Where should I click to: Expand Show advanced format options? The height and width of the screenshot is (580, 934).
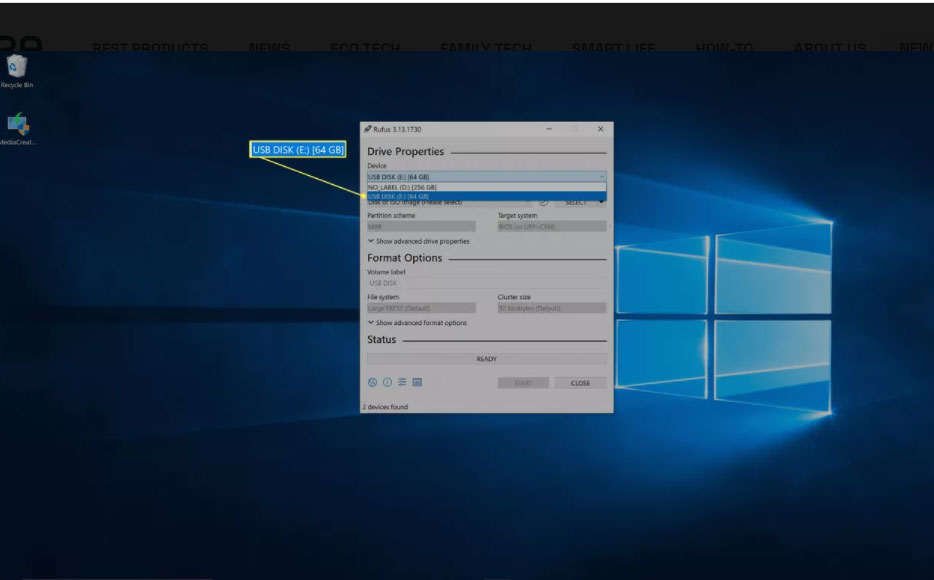[x=417, y=323]
